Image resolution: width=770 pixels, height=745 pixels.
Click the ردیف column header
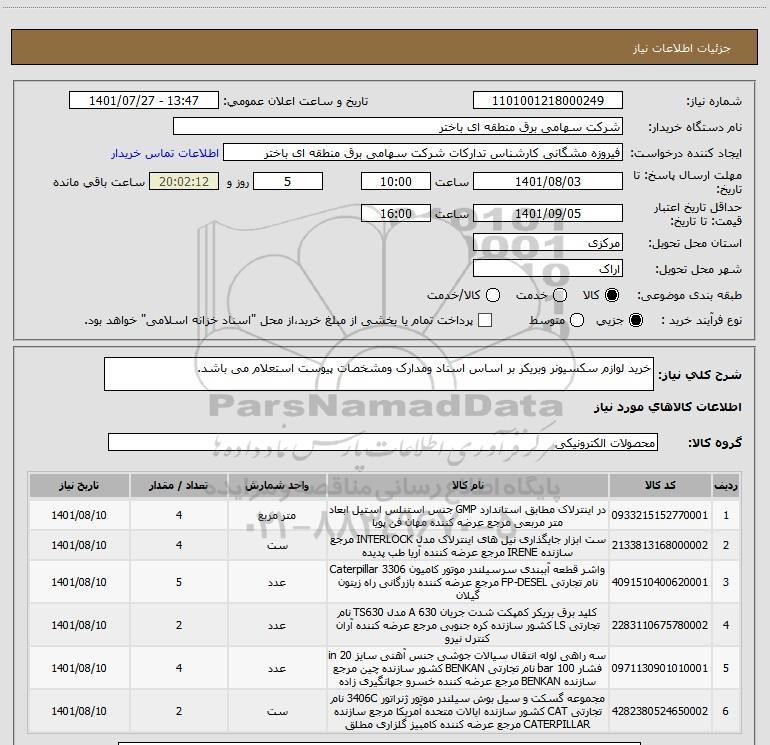pyautogui.click(x=726, y=486)
